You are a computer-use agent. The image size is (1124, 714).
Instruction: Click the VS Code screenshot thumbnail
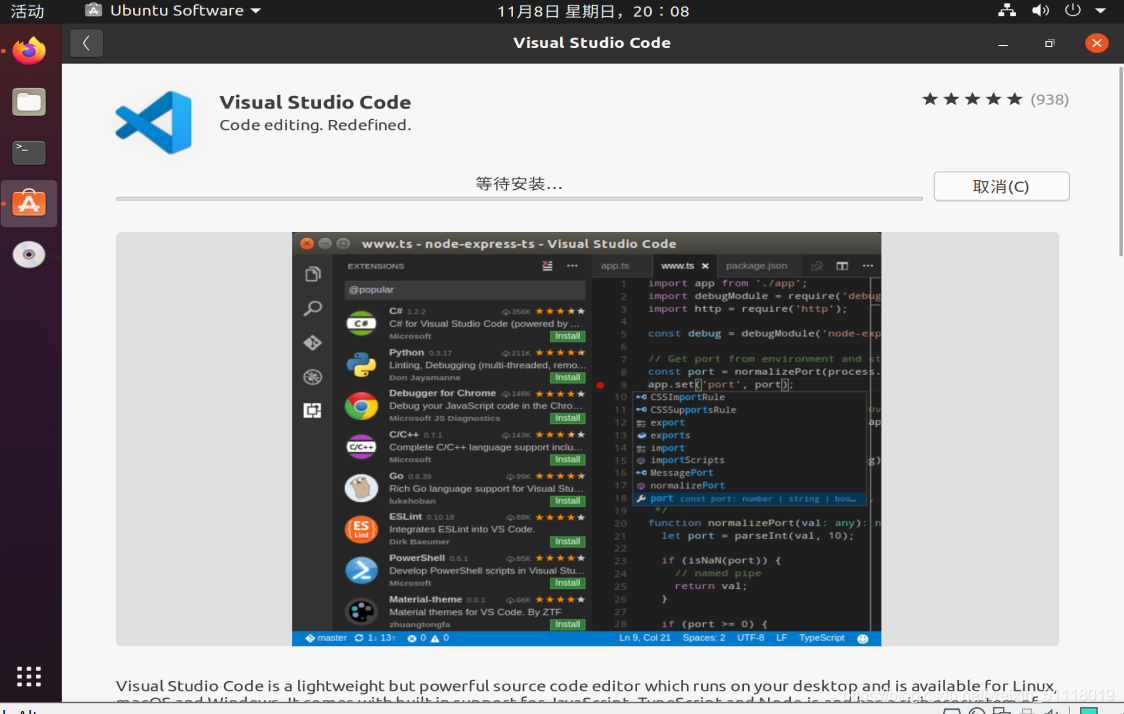tap(586, 439)
